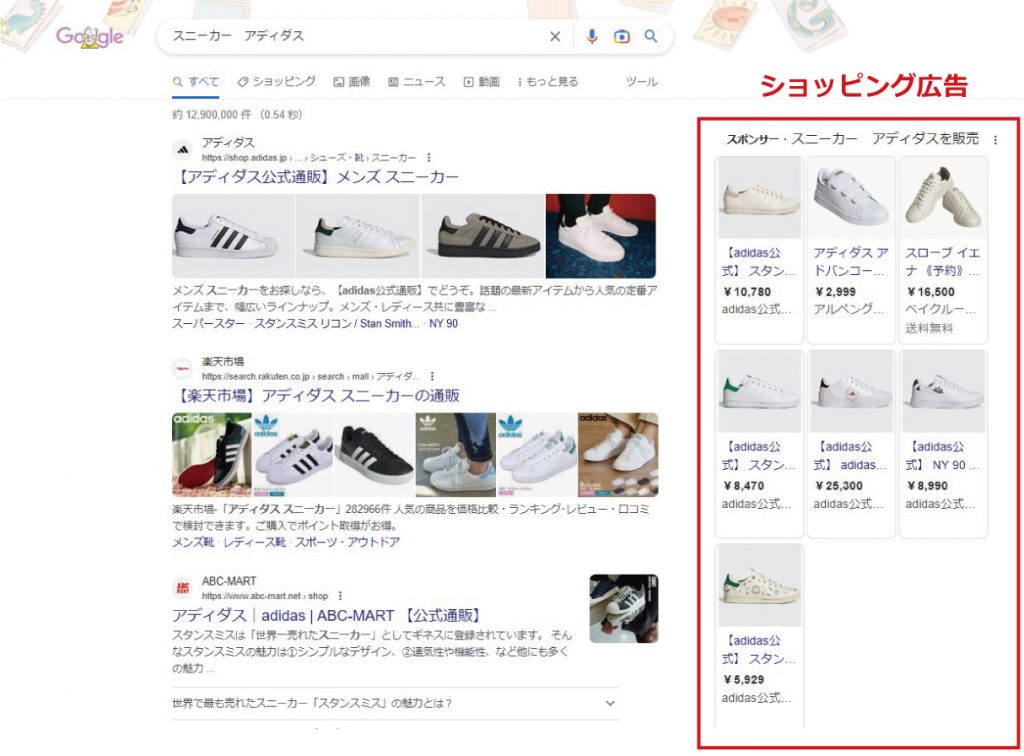Open the ツール options
Viewport: 1024px width, 756px height.
point(641,82)
